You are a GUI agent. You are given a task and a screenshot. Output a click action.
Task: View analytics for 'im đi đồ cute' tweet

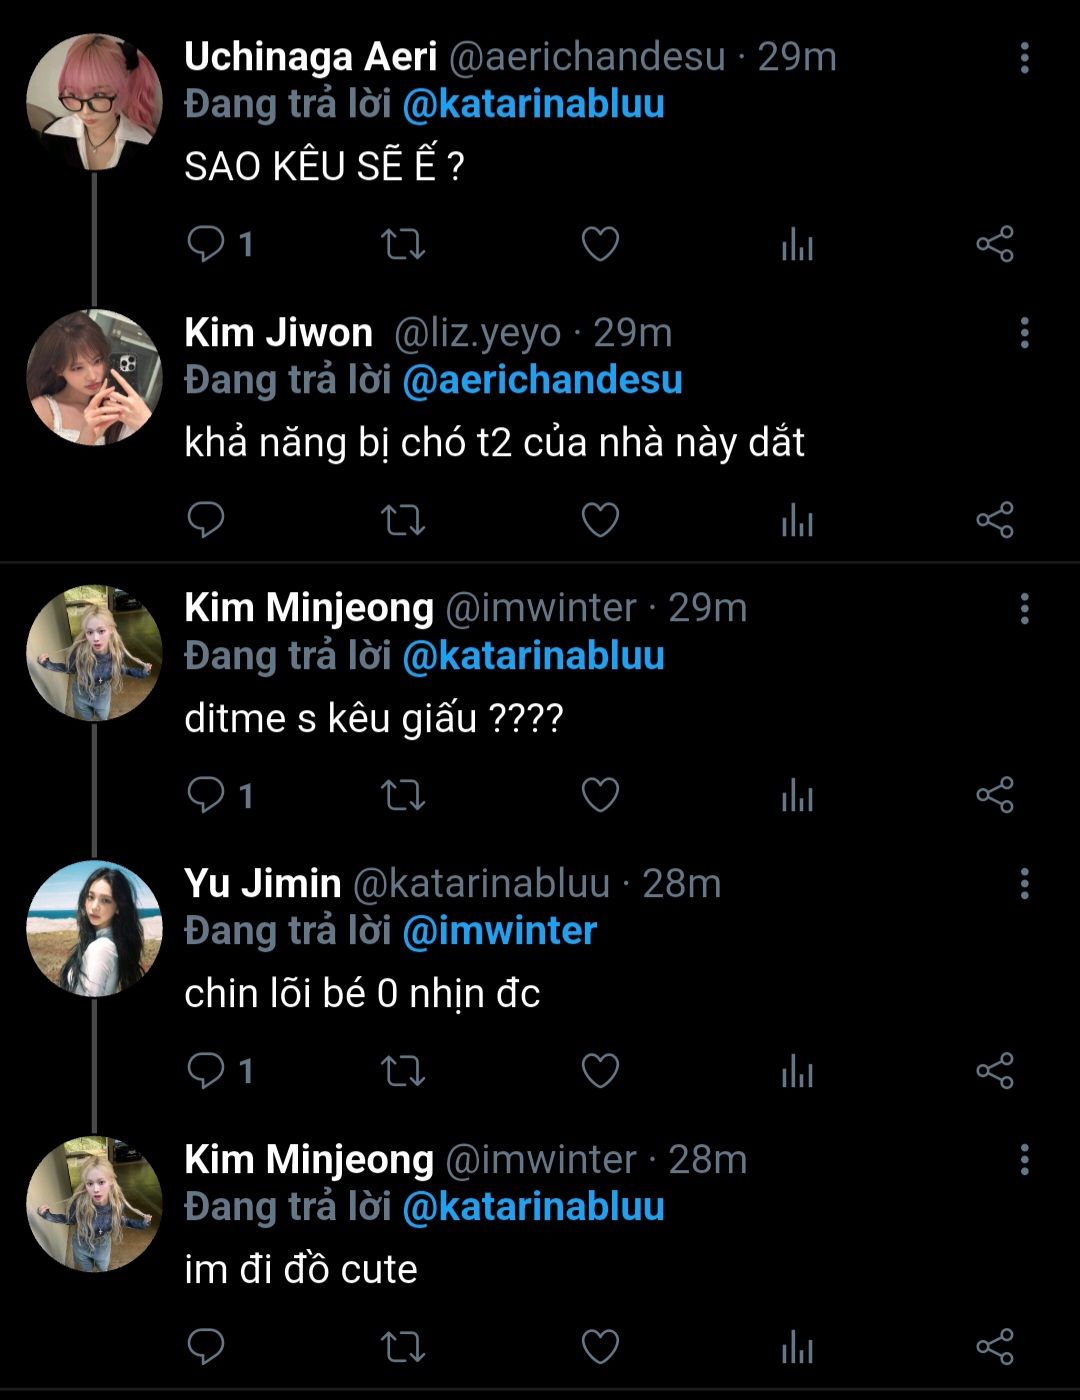(x=797, y=1347)
